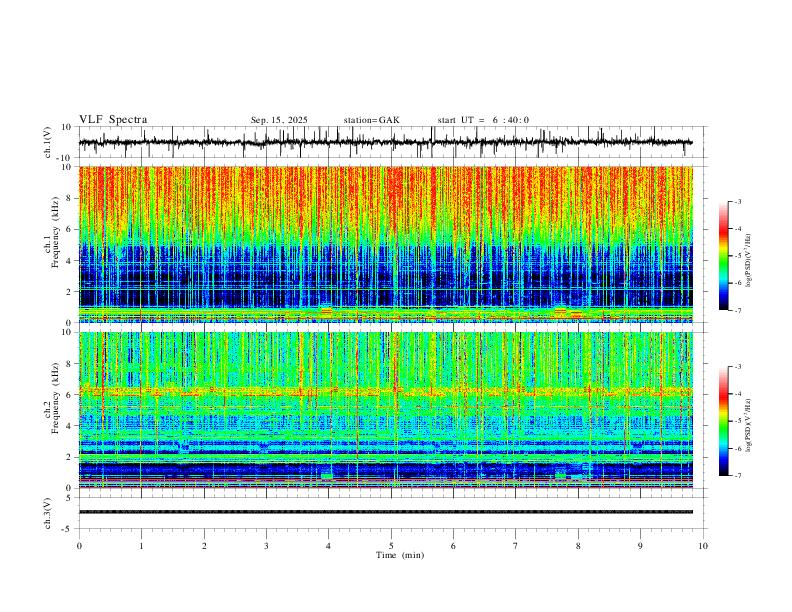Select the "Time (min)" x-axis label
The image size is (792, 612).
click(400, 555)
